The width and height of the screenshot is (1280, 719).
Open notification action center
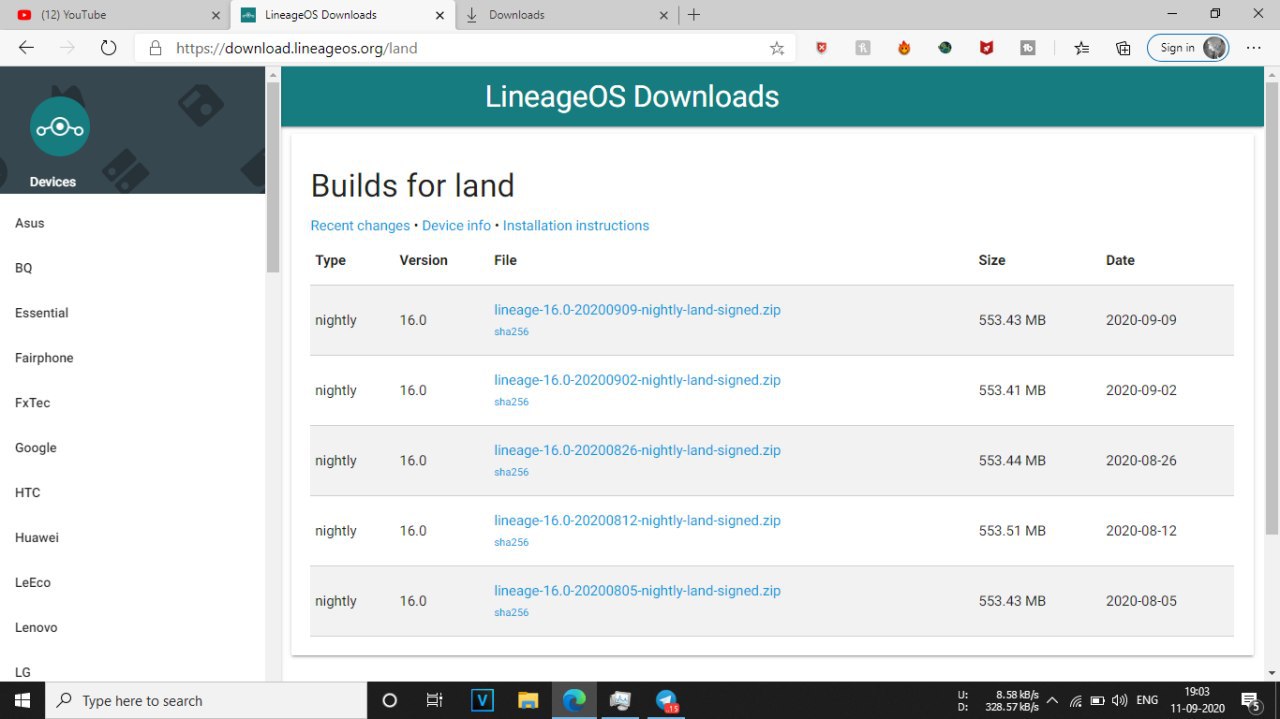[1250, 700]
